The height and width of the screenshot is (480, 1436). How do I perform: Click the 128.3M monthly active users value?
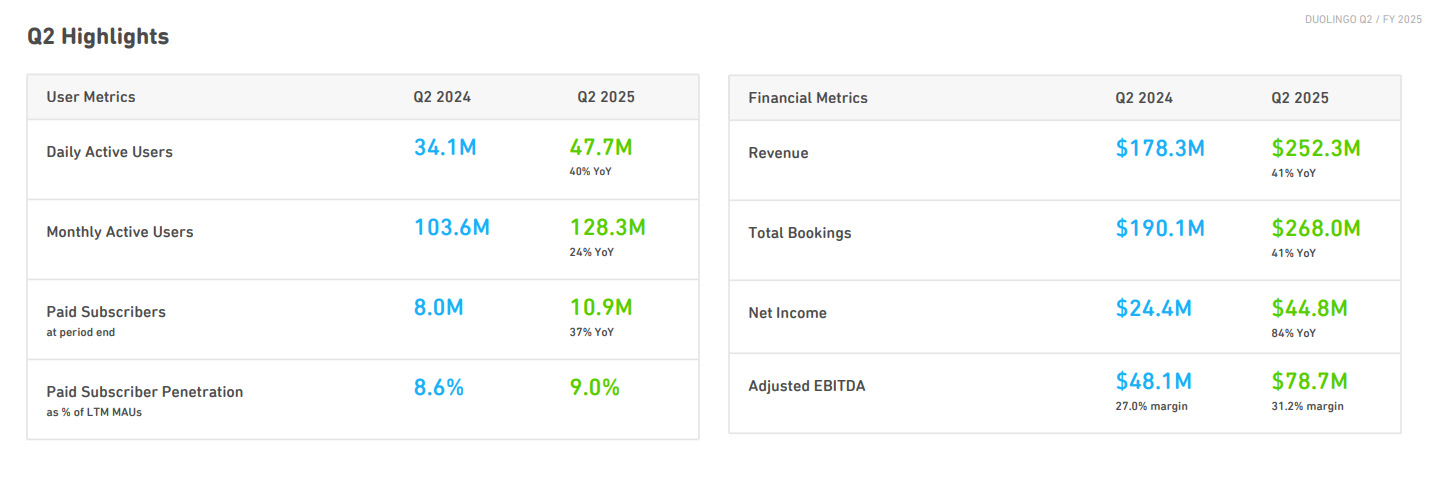[607, 228]
